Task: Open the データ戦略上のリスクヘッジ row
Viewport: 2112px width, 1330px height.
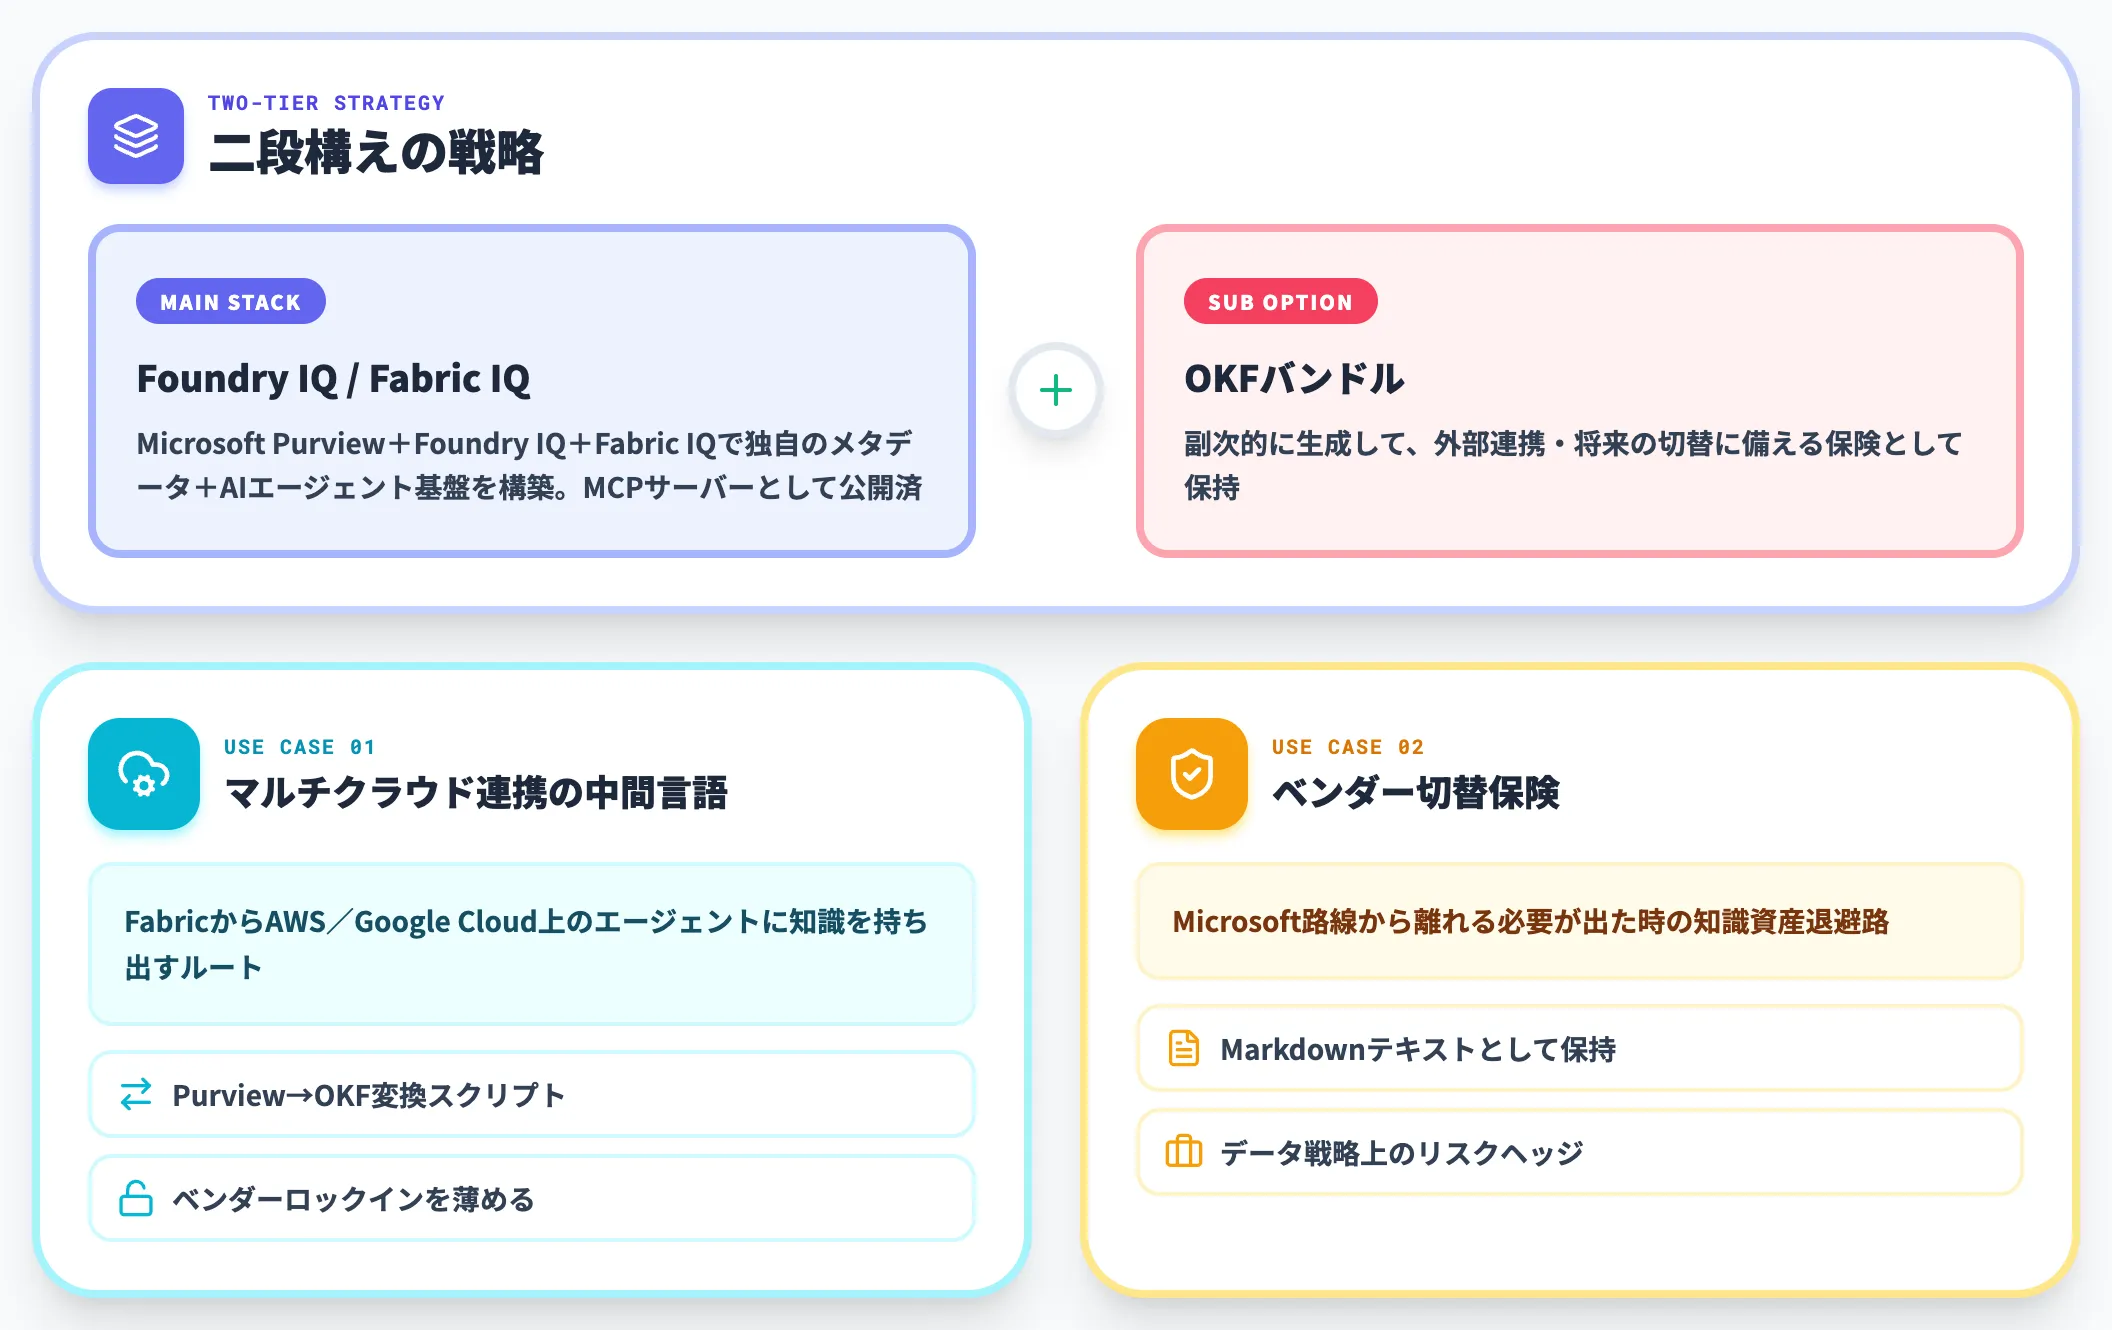Action: click(1580, 1152)
